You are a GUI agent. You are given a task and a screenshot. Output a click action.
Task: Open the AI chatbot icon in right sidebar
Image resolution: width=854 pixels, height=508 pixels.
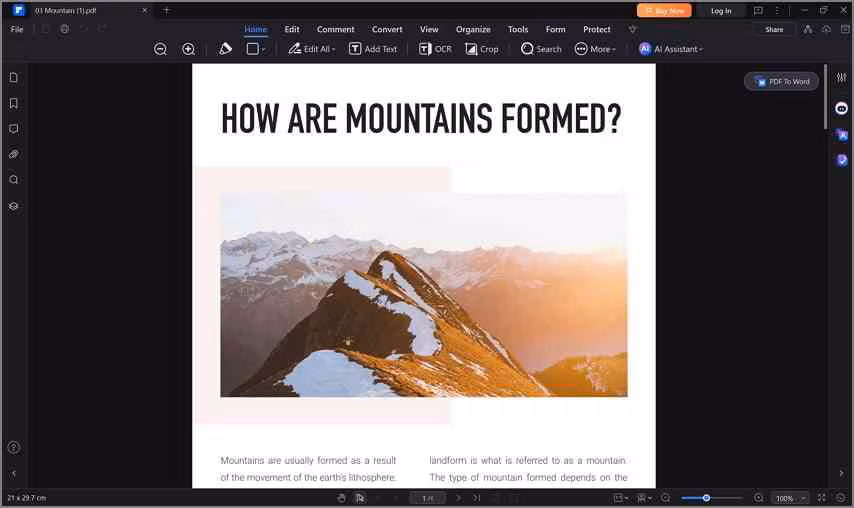(x=841, y=108)
